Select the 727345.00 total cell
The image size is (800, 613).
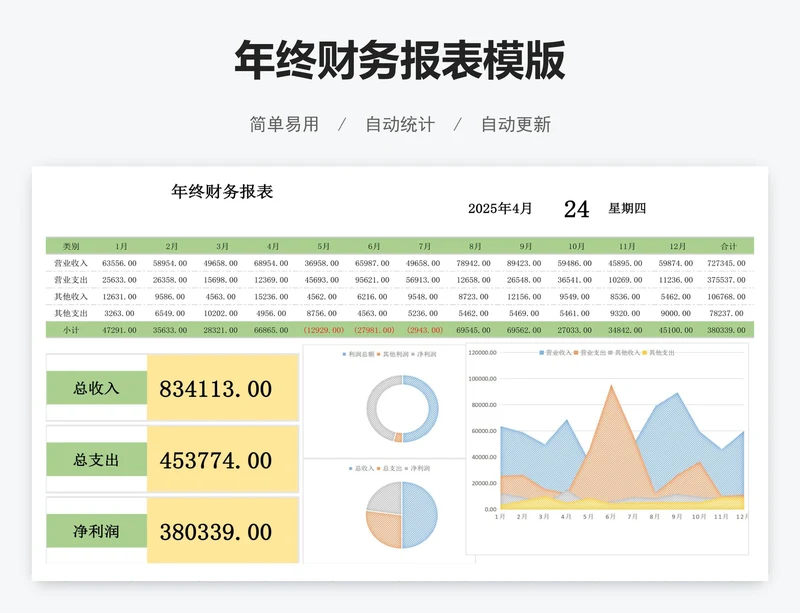727,263
